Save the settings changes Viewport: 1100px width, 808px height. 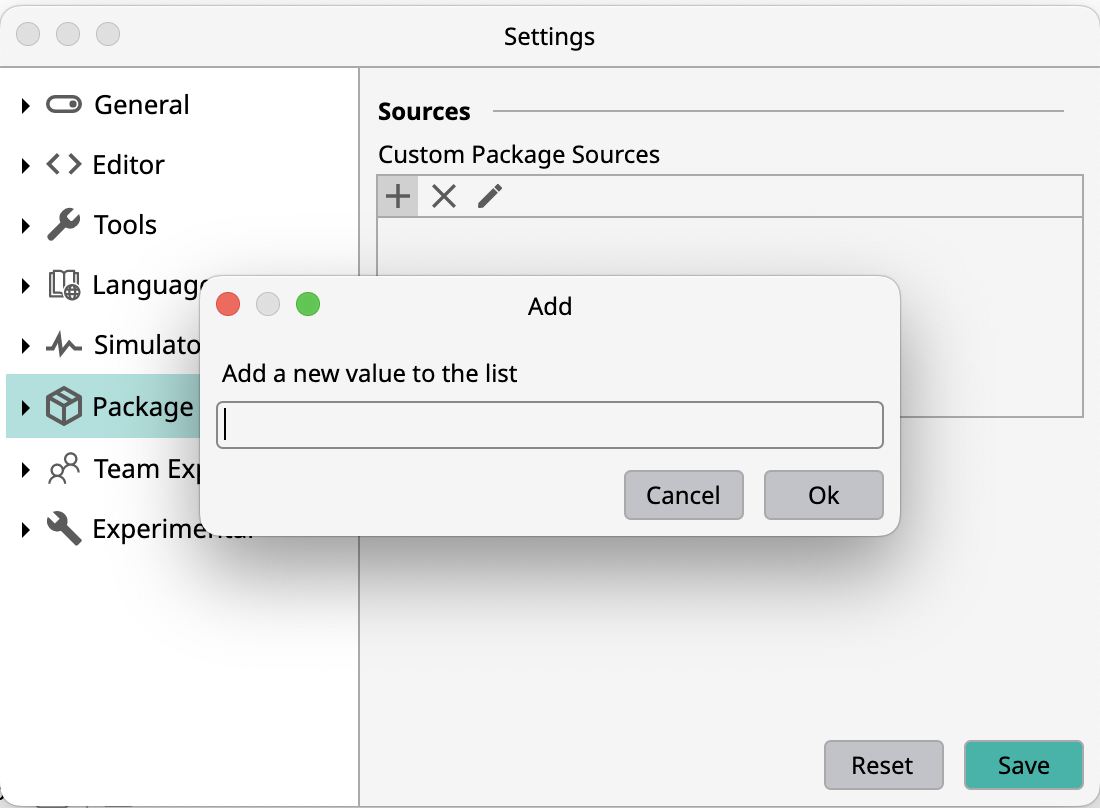[1023, 765]
